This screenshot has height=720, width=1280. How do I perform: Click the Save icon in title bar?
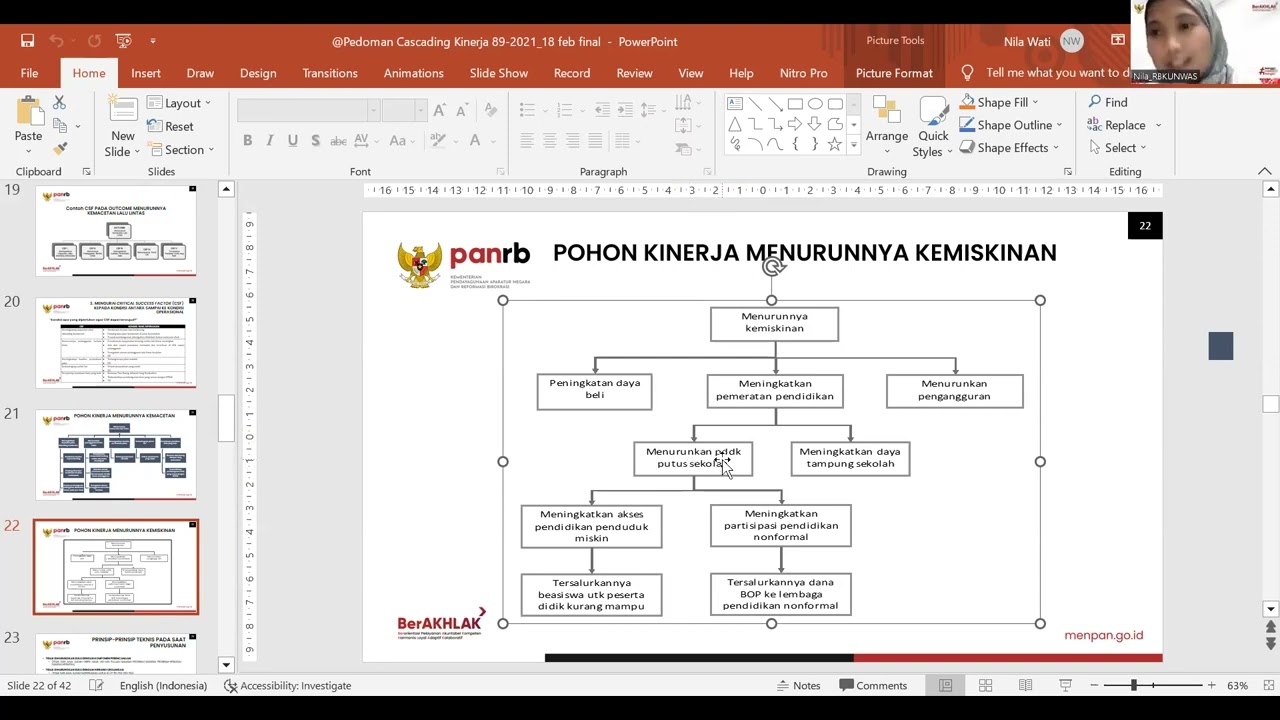pyautogui.click(x=27, y=41)
